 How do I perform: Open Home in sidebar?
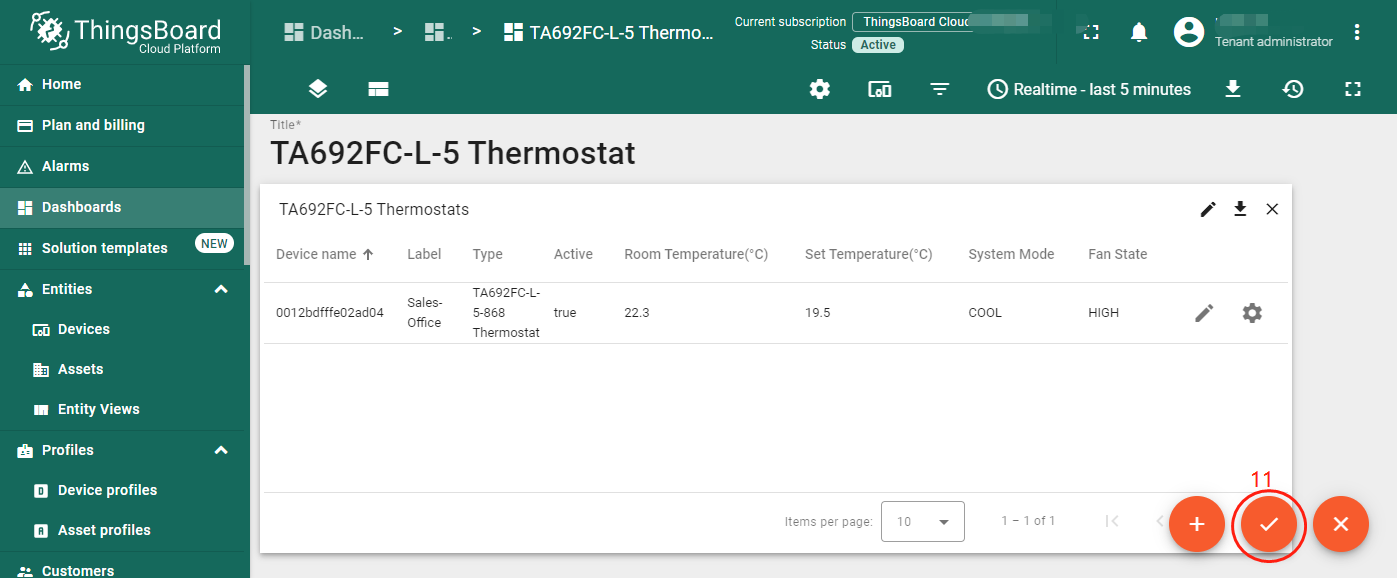(x=123, y=85)
